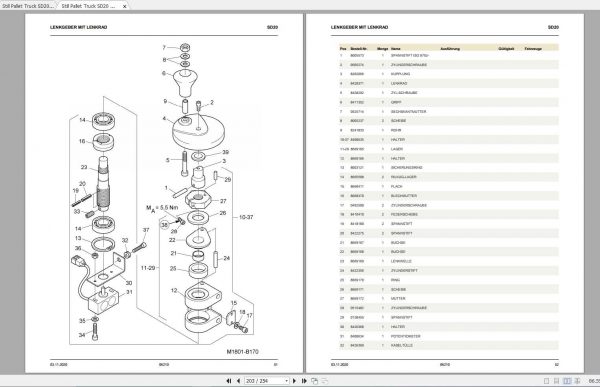
Task: Go to the previous page
Action: pos(238,381)
